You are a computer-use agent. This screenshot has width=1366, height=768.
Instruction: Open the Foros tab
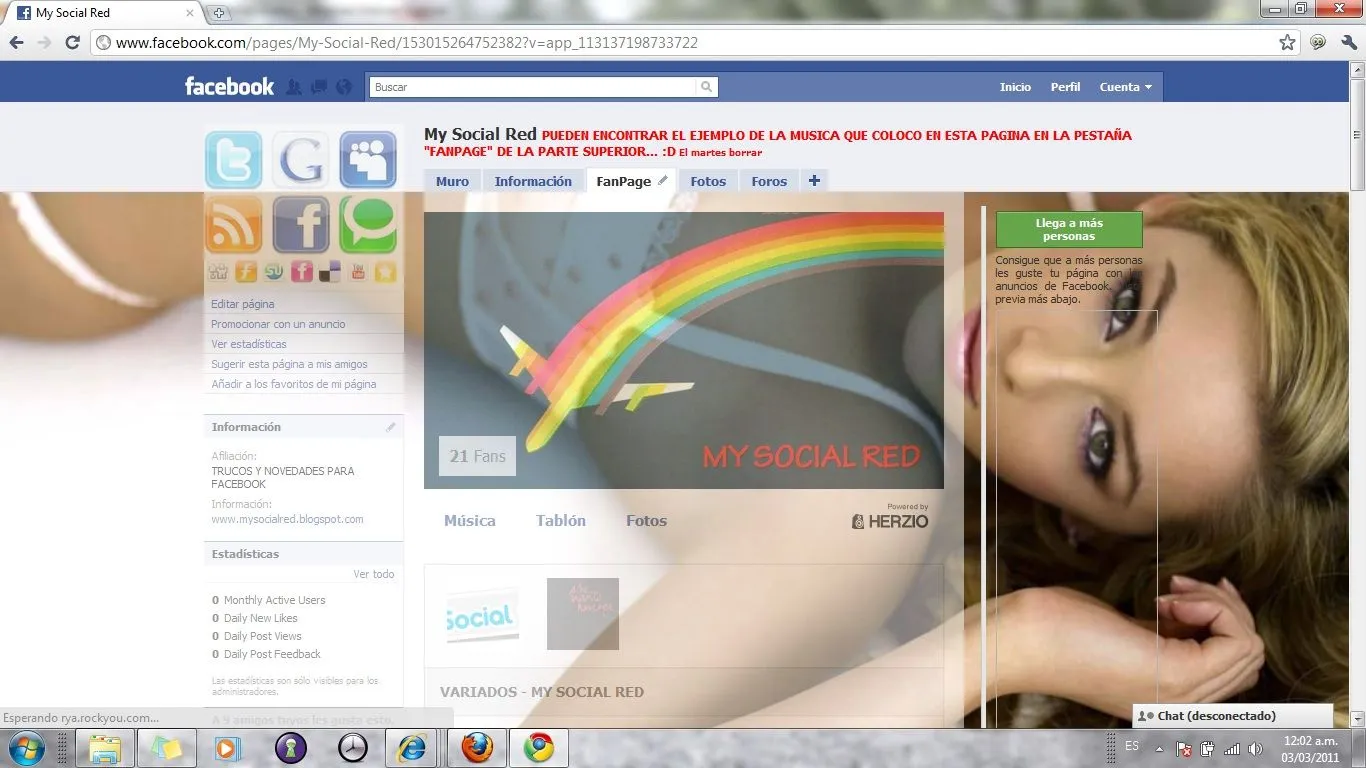coord(769,181)
